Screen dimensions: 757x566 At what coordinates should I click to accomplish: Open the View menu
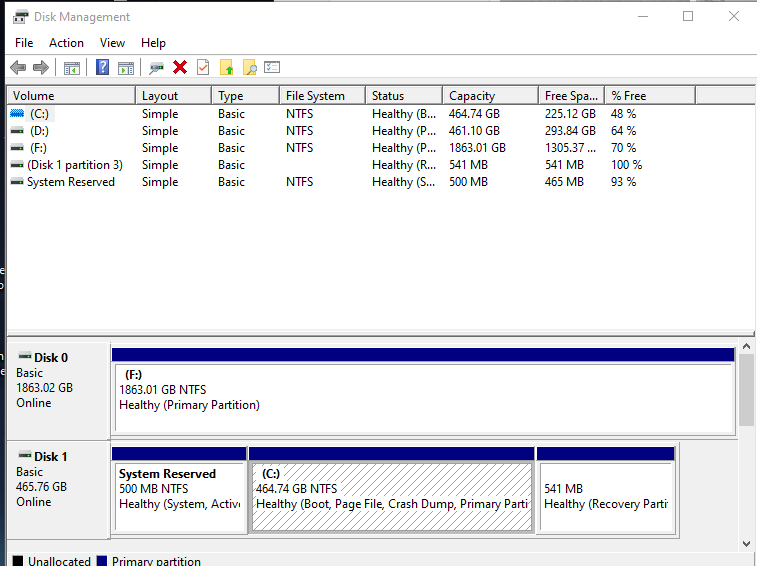coord(112,43)
